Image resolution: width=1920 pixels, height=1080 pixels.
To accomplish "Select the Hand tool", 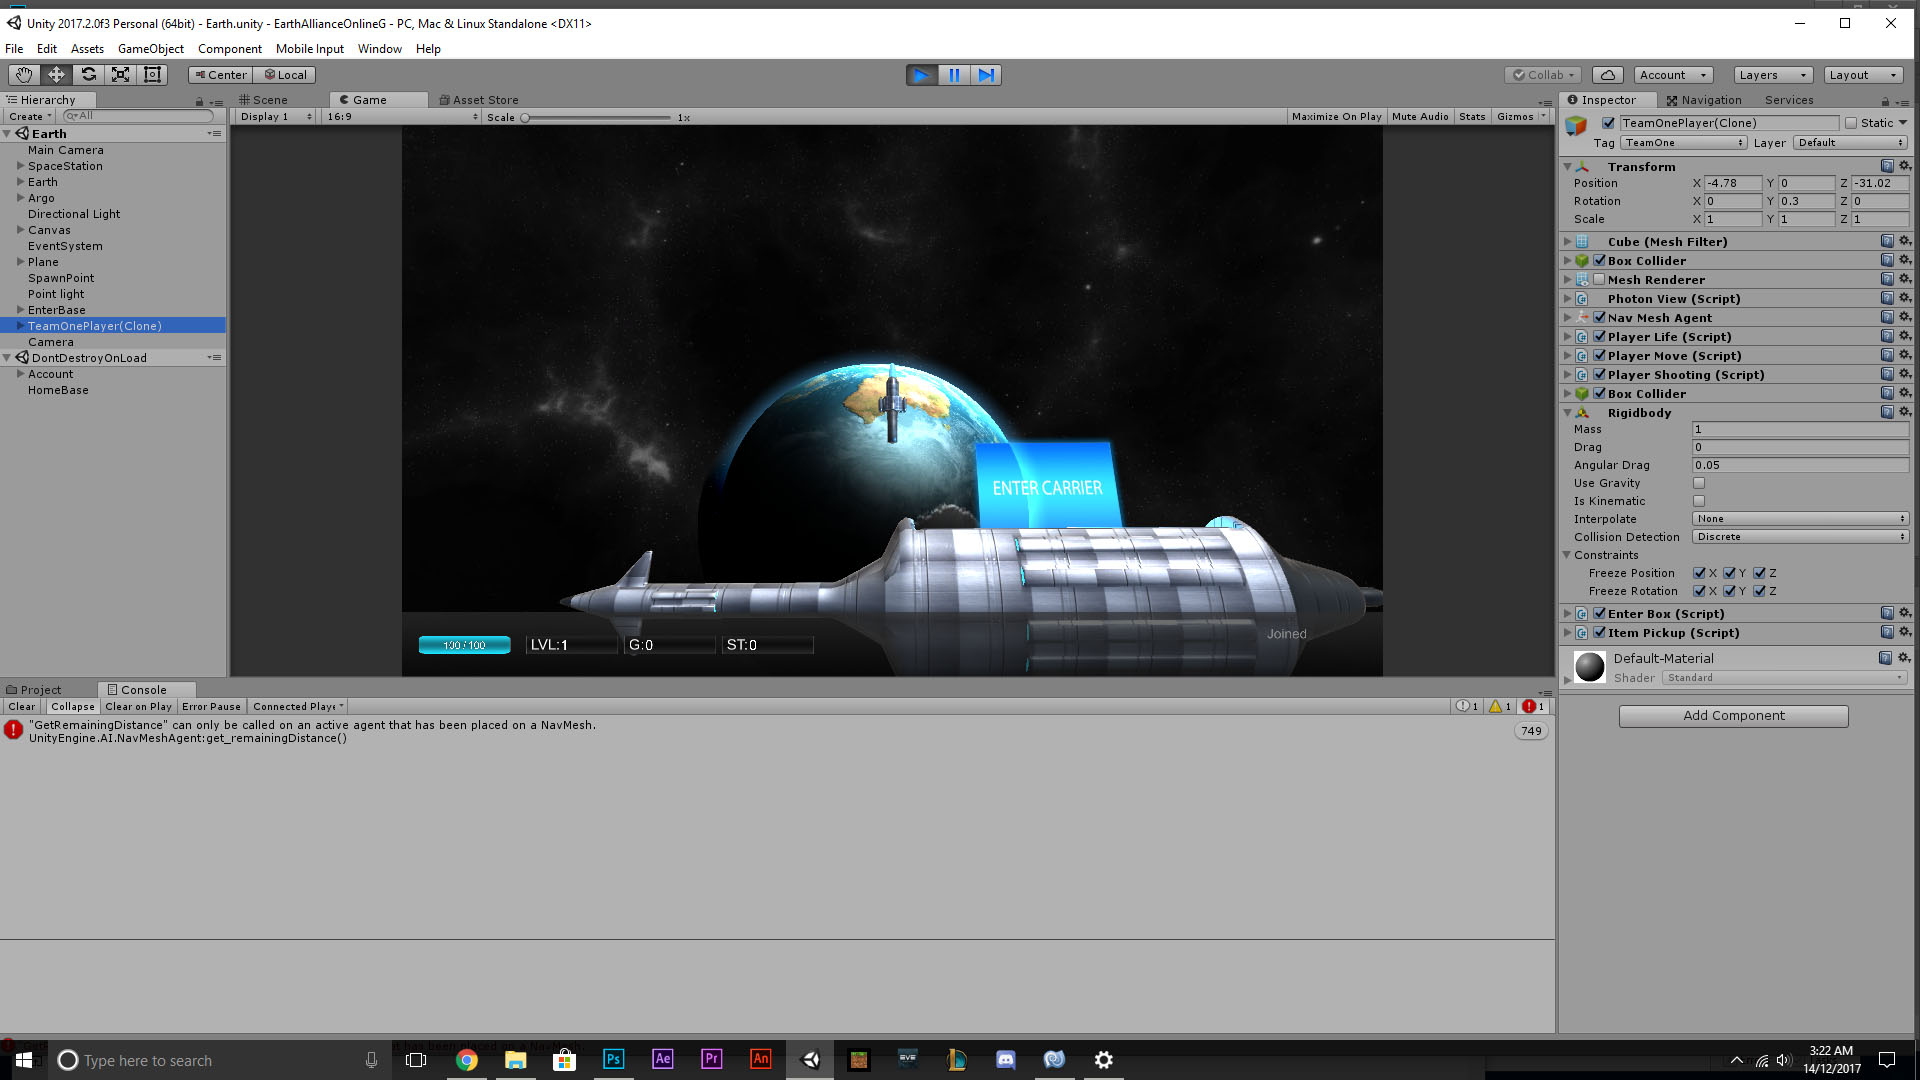I will [x=24, y=75].
